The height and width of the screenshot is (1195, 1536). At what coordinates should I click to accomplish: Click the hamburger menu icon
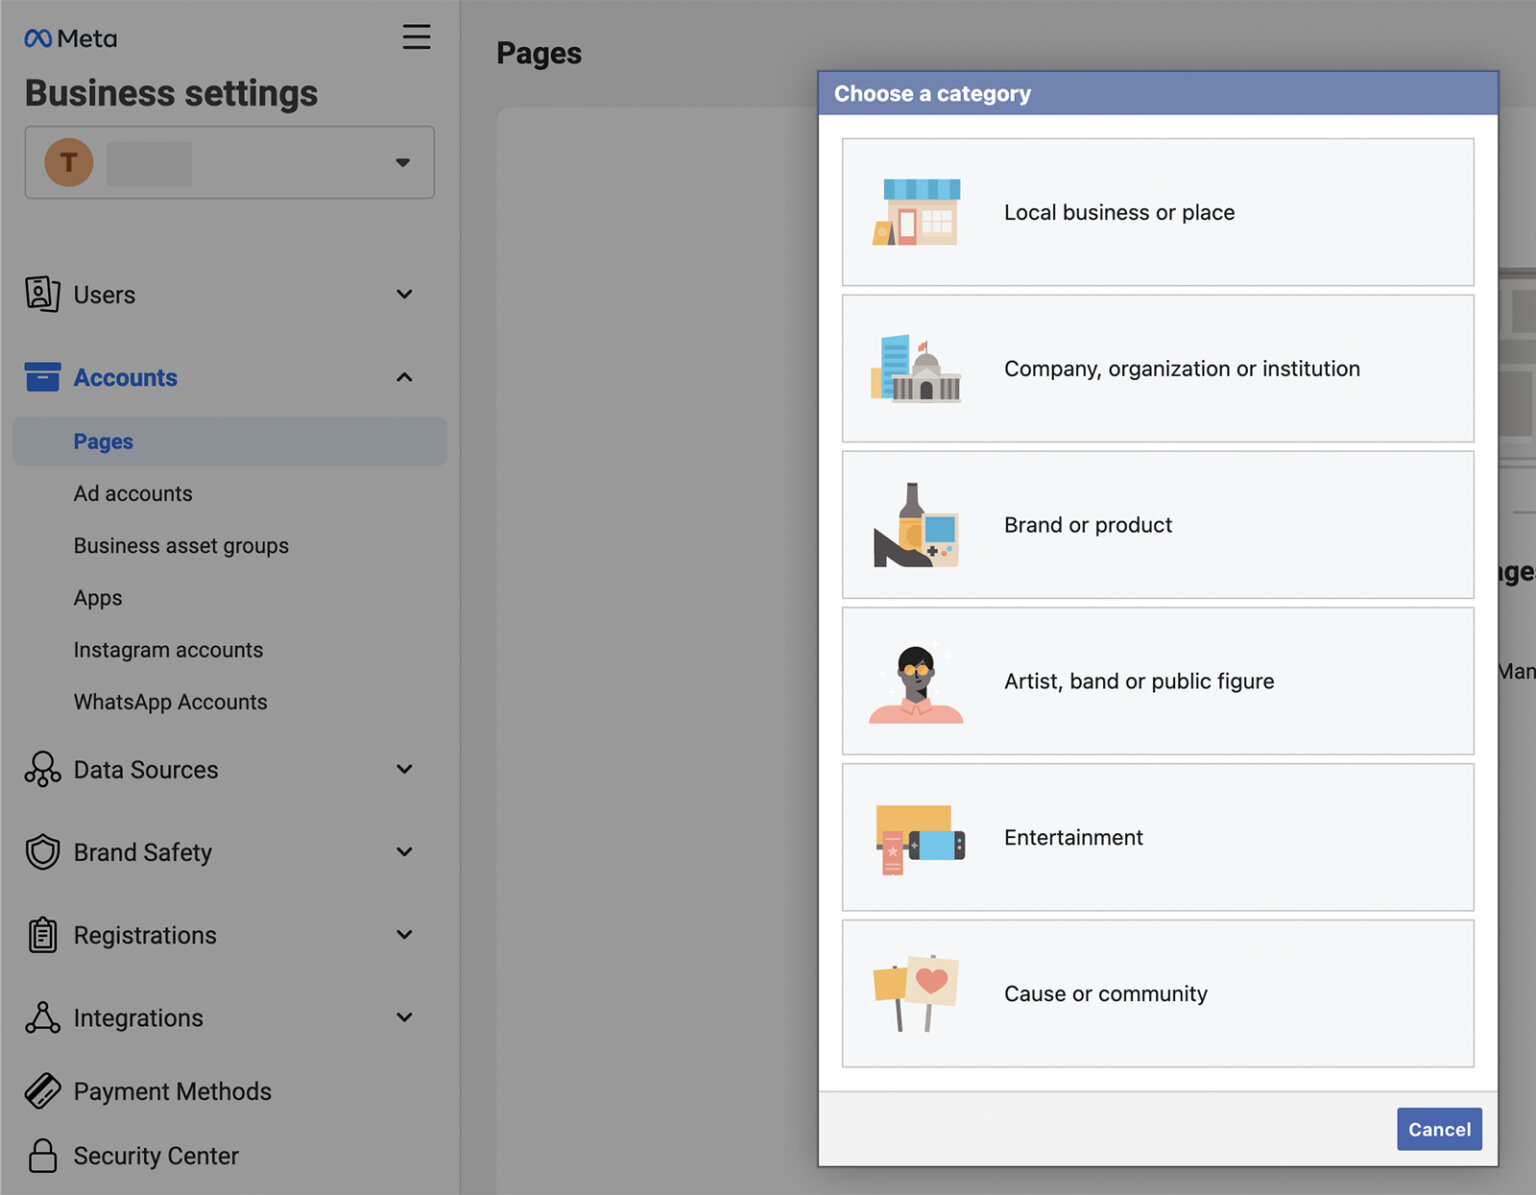(417, 37)
